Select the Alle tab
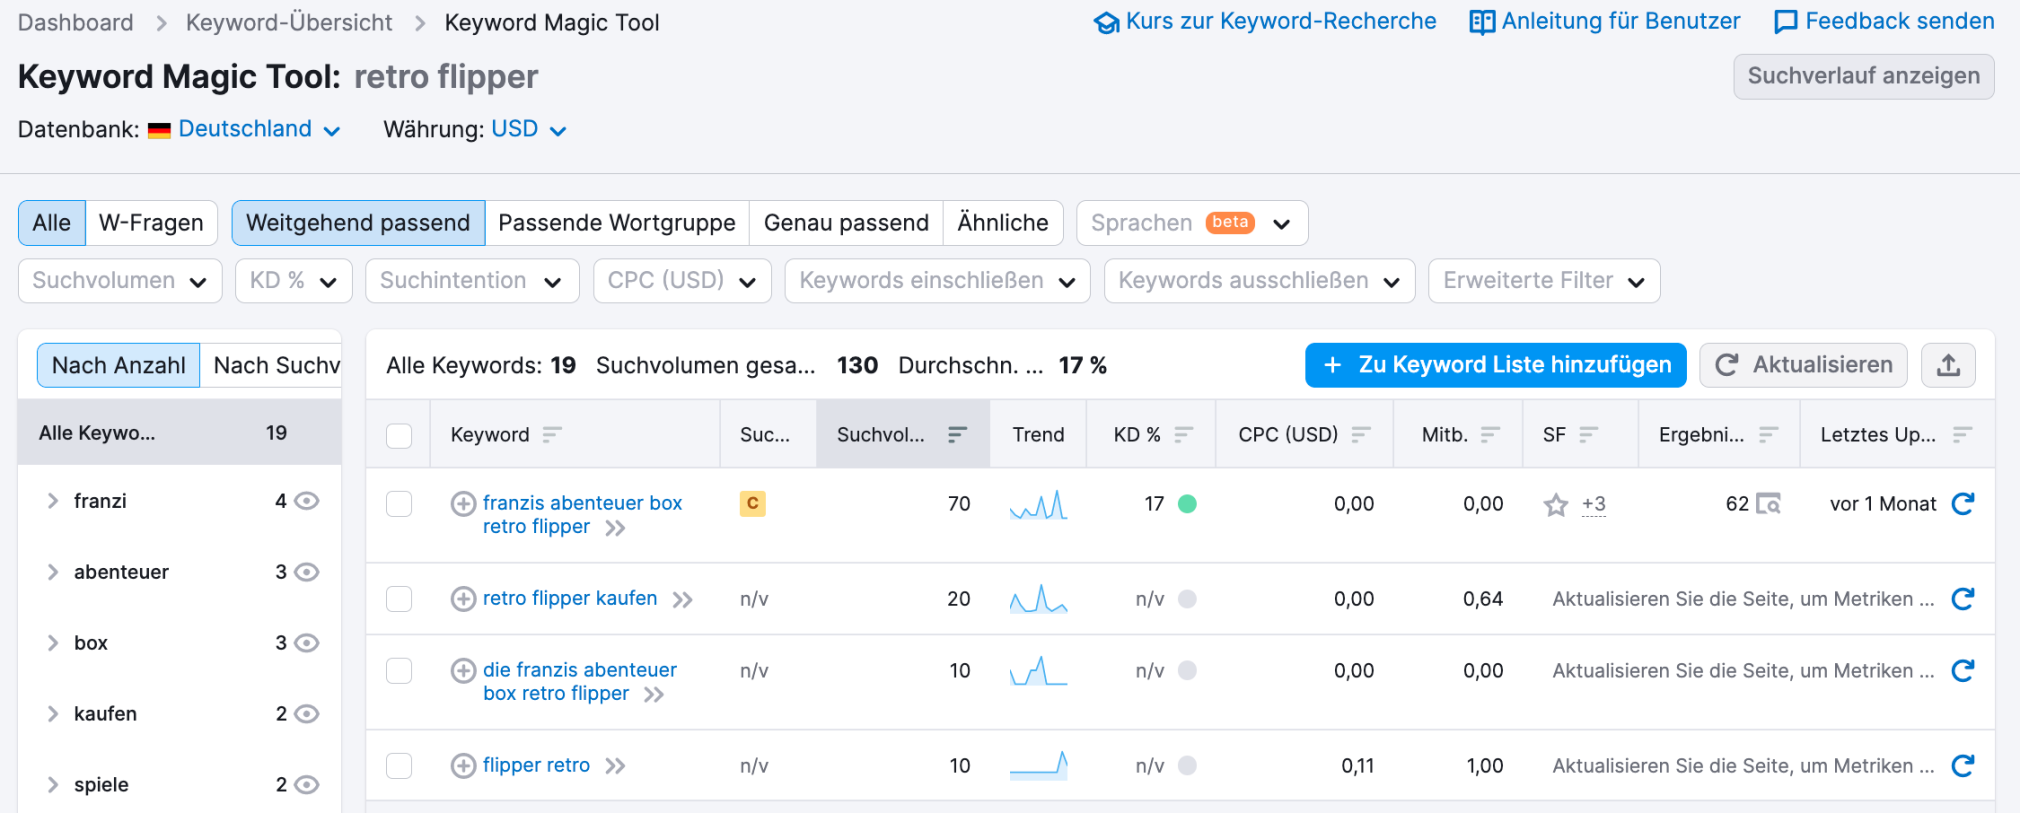This screenshot has height=813, width=2020. tap(52, 222)
